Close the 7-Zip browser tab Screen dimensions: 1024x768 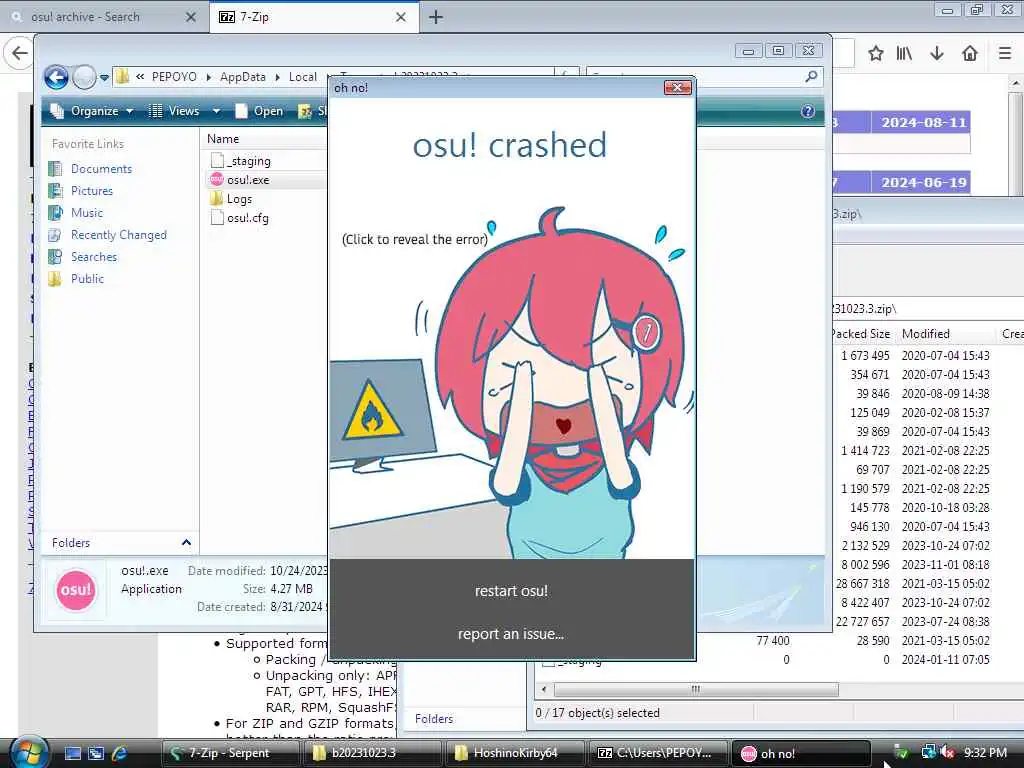(401, 17)
